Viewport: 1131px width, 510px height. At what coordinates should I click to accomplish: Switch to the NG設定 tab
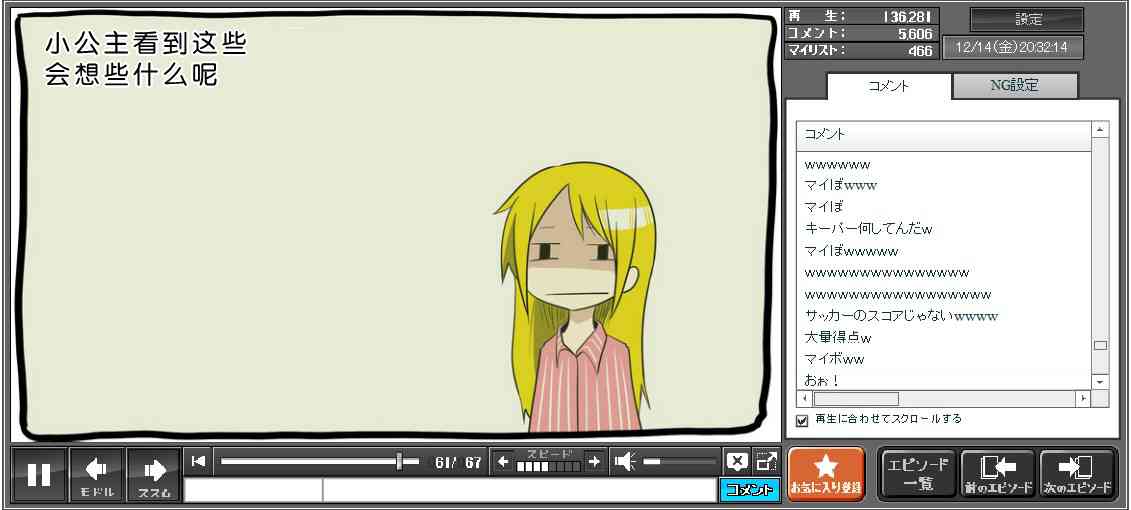point(1014,86)
